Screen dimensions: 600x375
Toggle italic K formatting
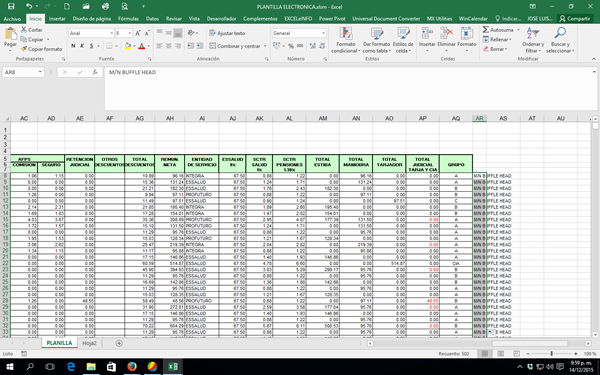coord(82,46)
